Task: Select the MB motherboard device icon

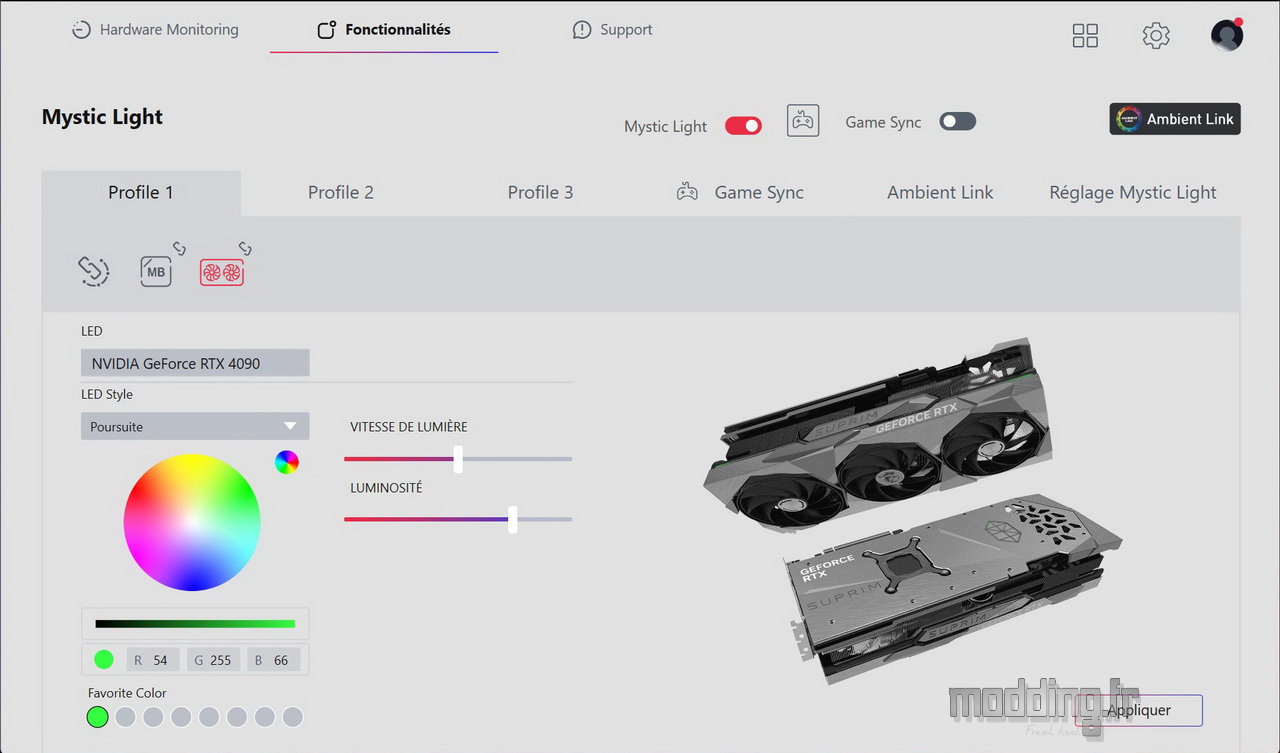Action: [156, 271]
